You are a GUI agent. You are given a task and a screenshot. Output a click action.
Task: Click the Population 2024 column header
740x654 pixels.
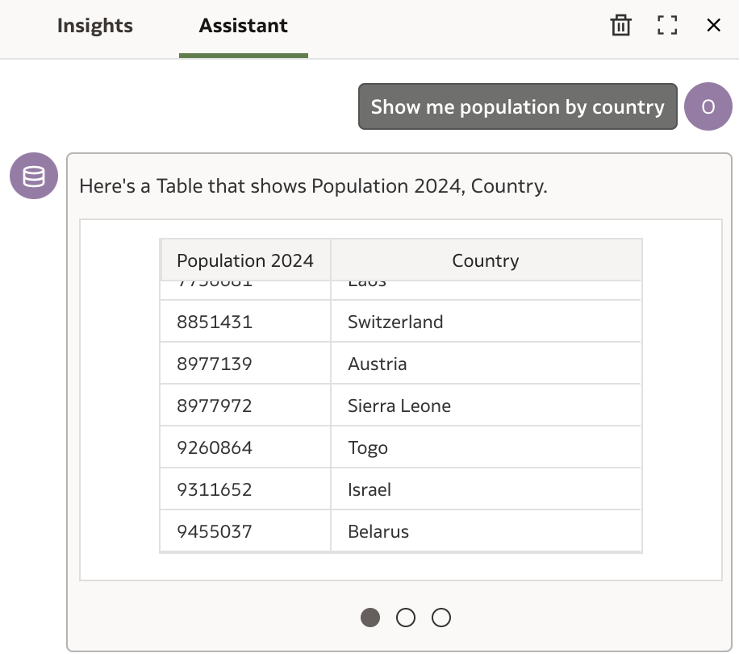pos(245,261)
